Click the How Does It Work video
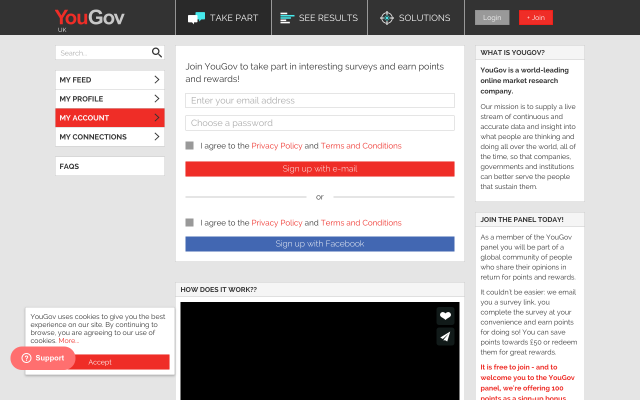This screenshot has width=640, height=400. [320, 351]
